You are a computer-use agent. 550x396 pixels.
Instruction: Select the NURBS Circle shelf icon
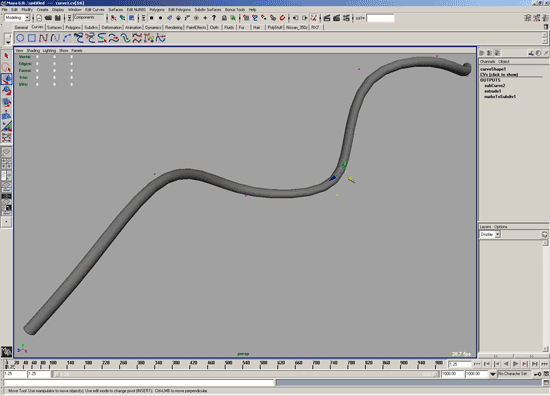click(20, 38)
